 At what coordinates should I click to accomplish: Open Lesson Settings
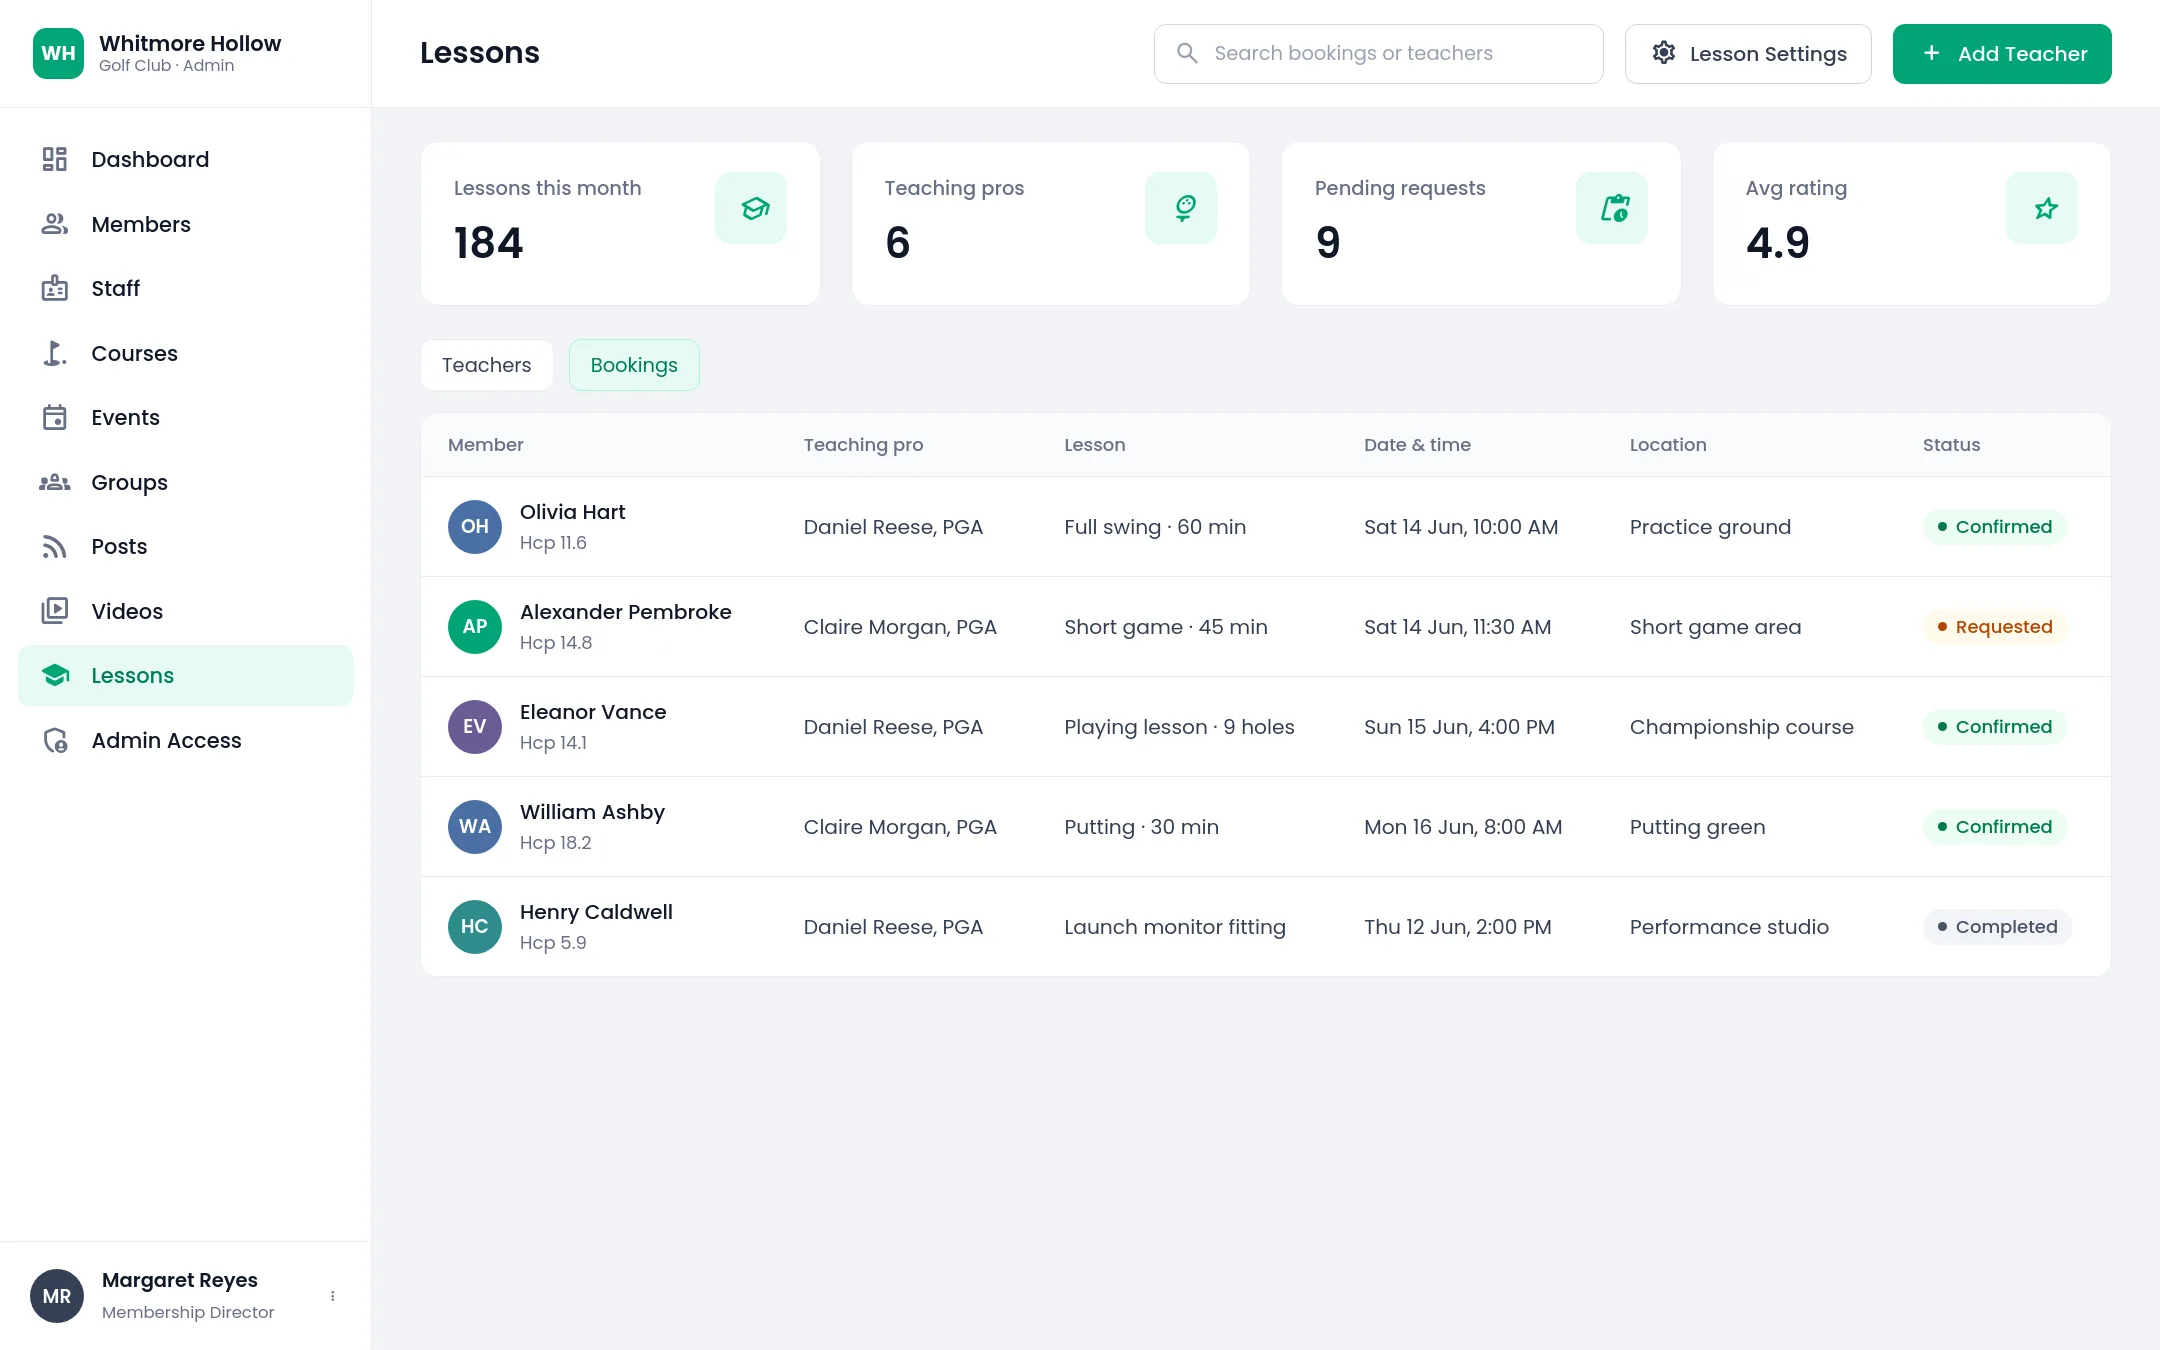(1748, 54)
